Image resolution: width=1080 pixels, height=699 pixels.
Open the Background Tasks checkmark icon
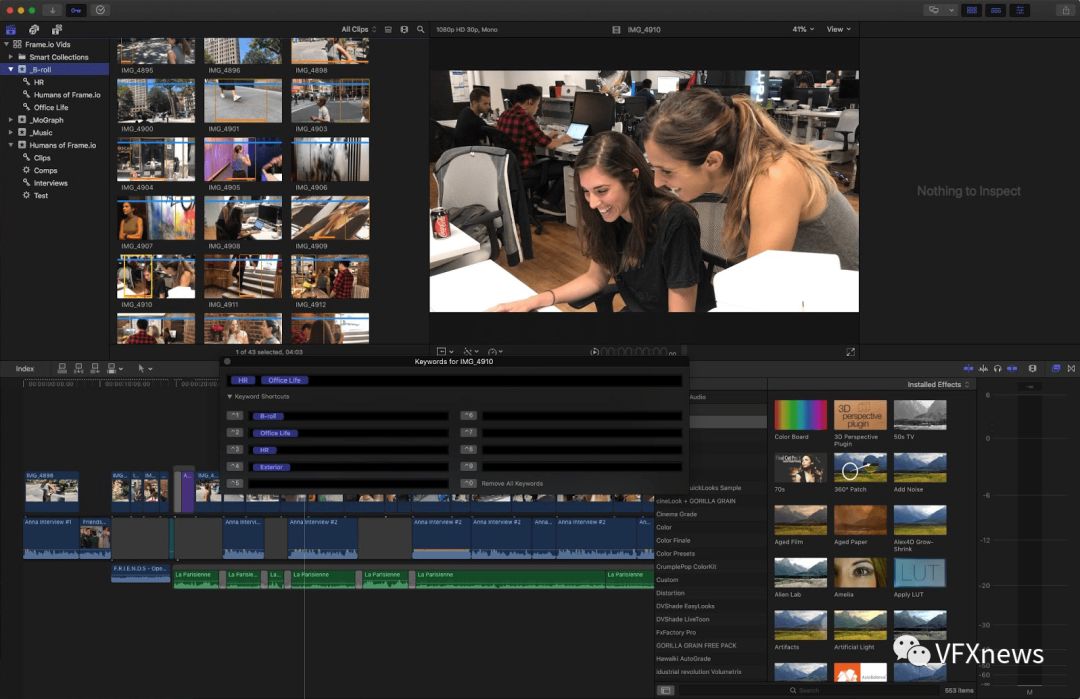click(x=101, y=10)
